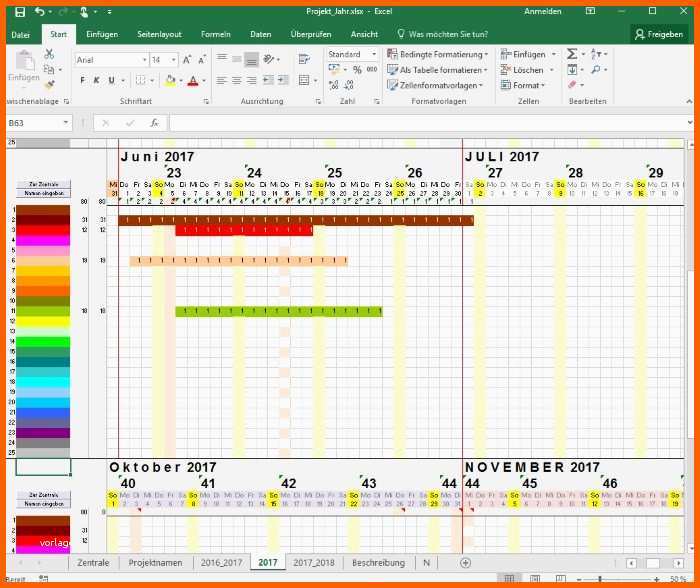Select the magenta color swatch row 4
This screenshot has width=700, height=588.
coord(43,240)
